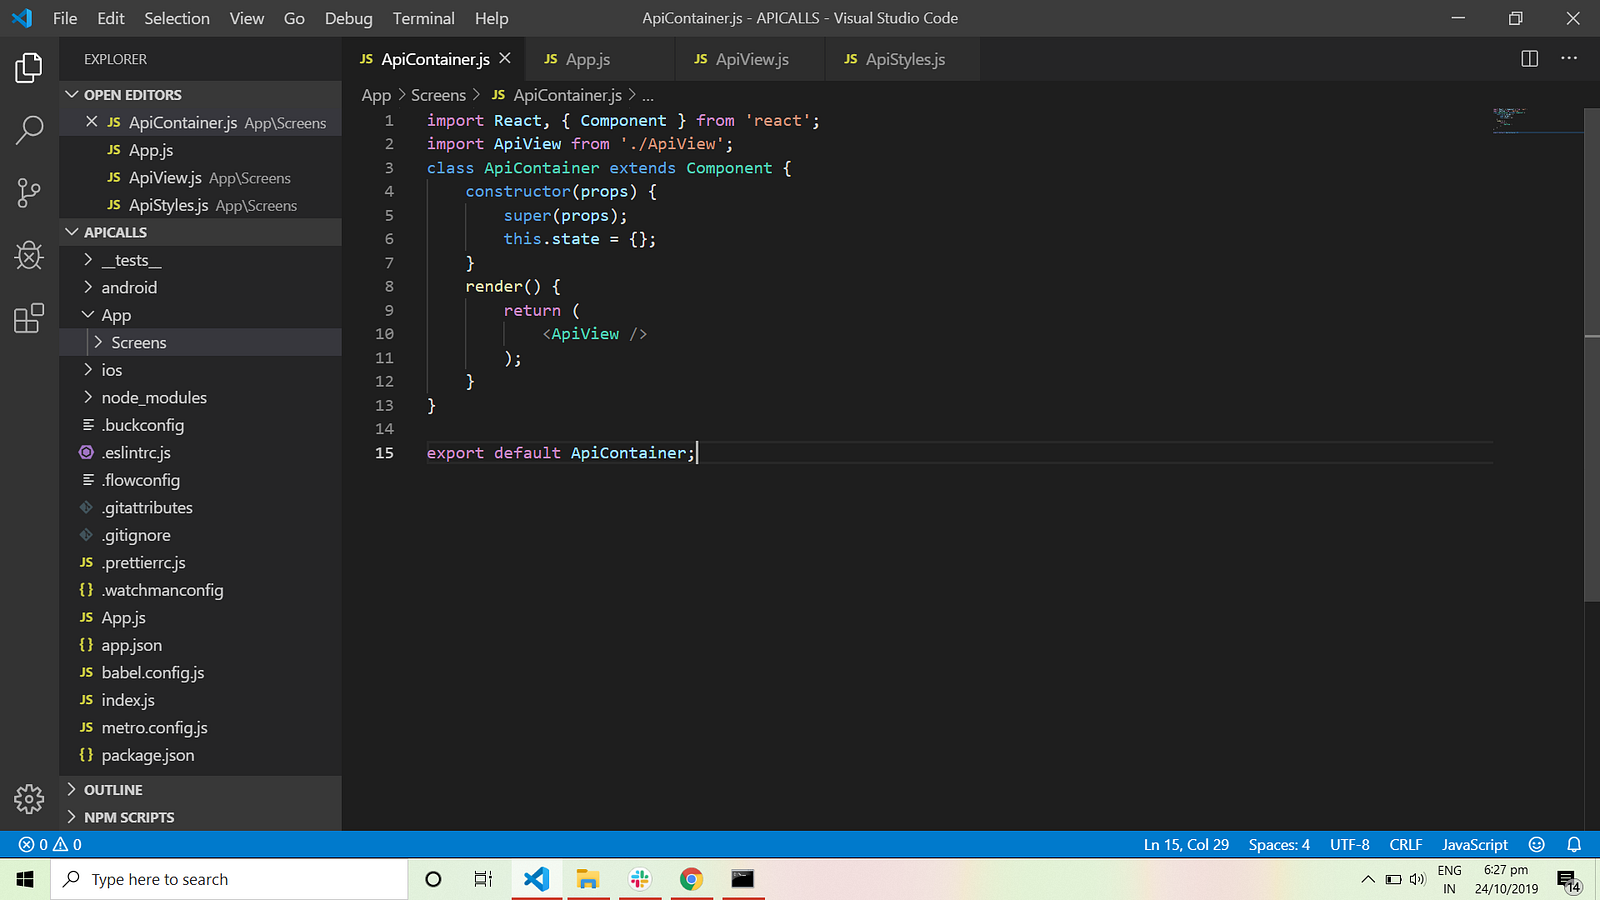
Task: Click the VS Code logo in title bar
Action: click(21, 18)
